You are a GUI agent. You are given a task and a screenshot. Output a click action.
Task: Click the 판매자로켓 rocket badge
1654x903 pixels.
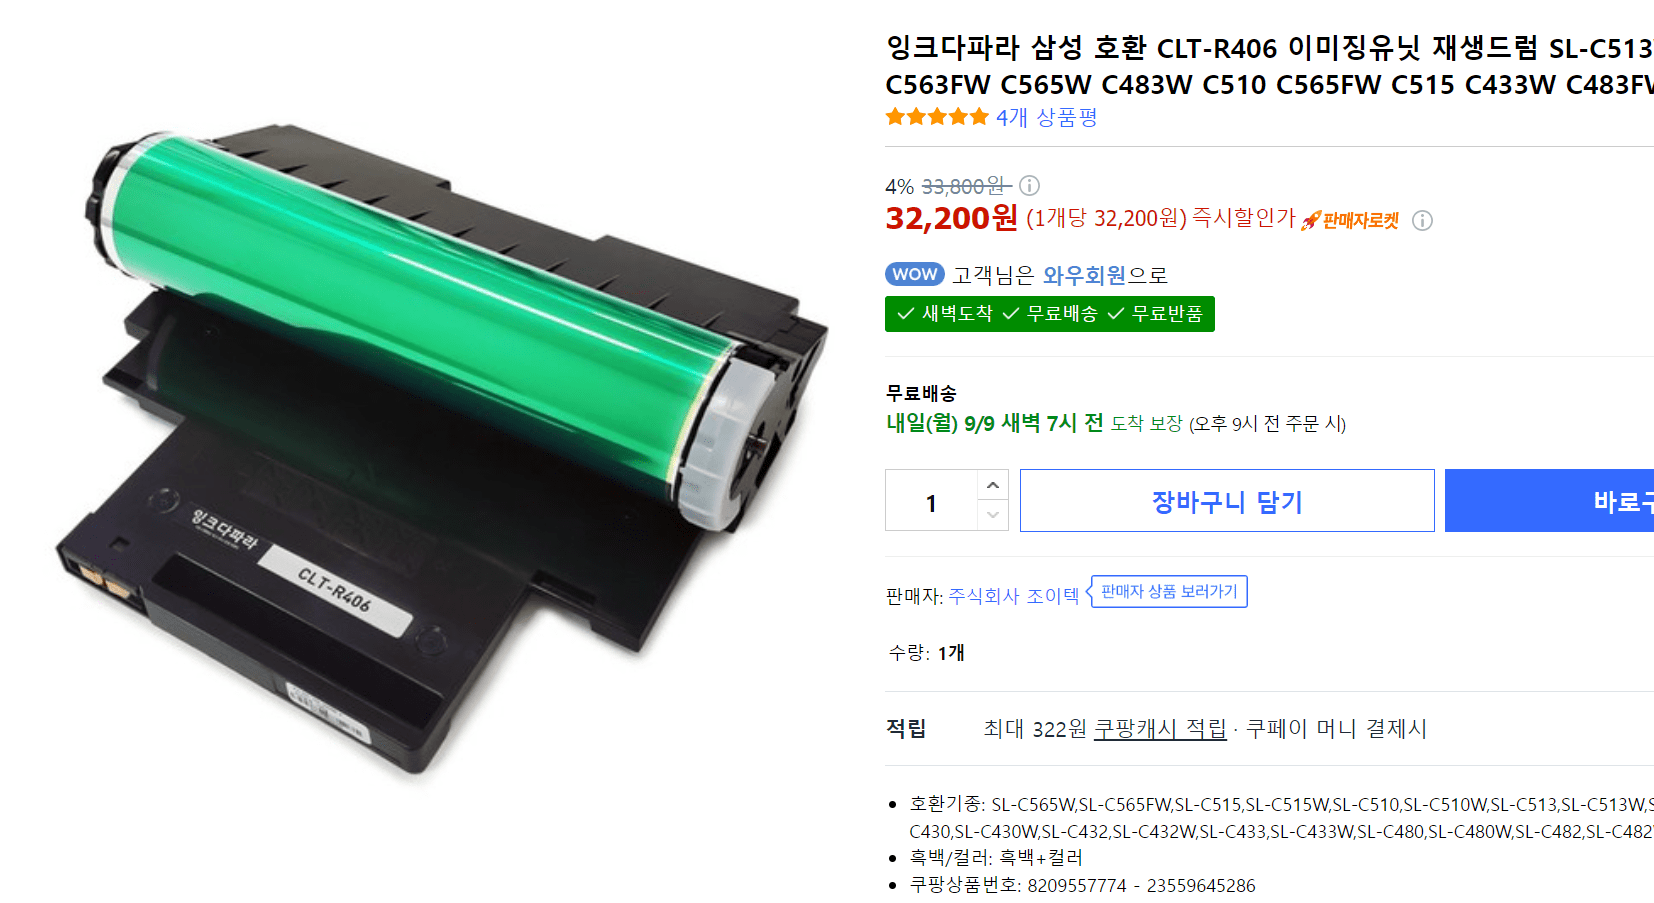click(x=1350, y=220)
